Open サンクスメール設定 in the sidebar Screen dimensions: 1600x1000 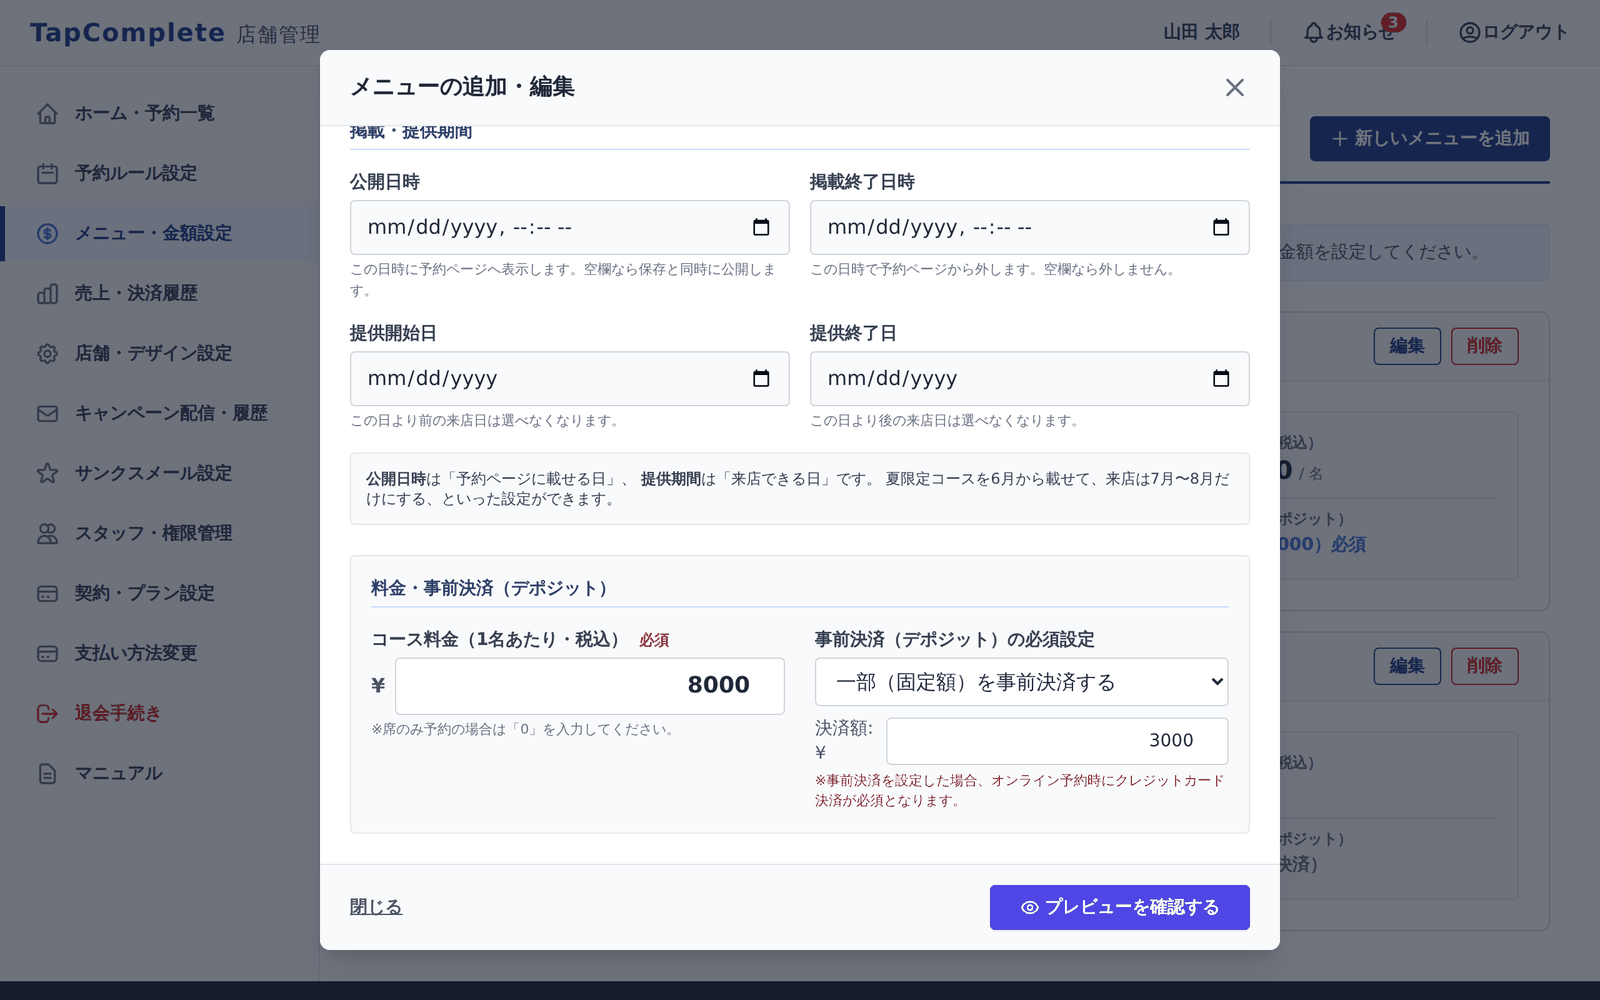click(x=160, y=473)
